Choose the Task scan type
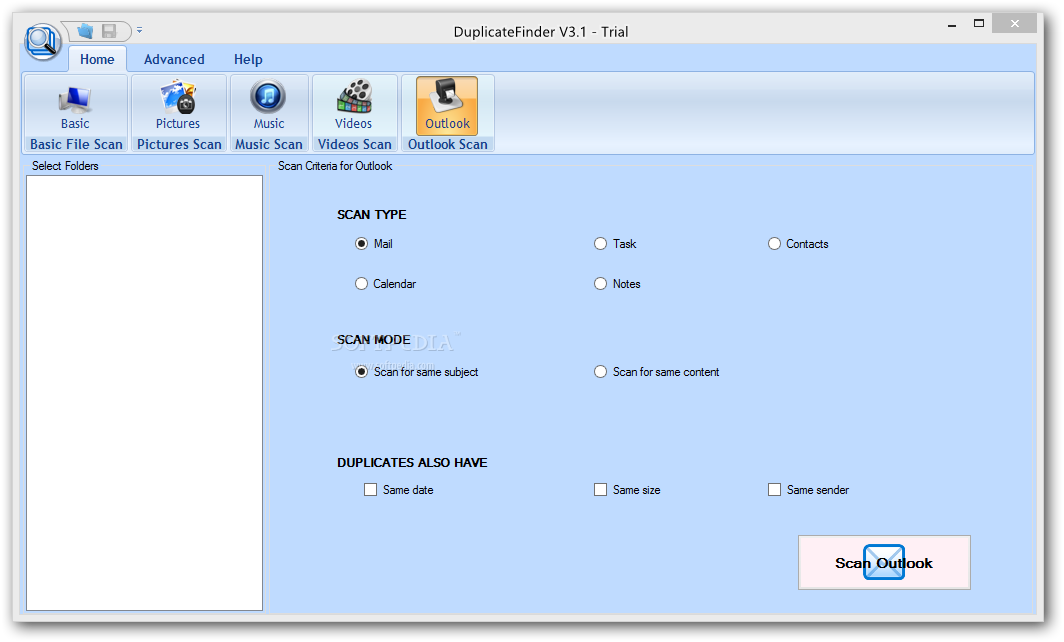Screen dimensions: 1064x642 [x=615, y=244]
